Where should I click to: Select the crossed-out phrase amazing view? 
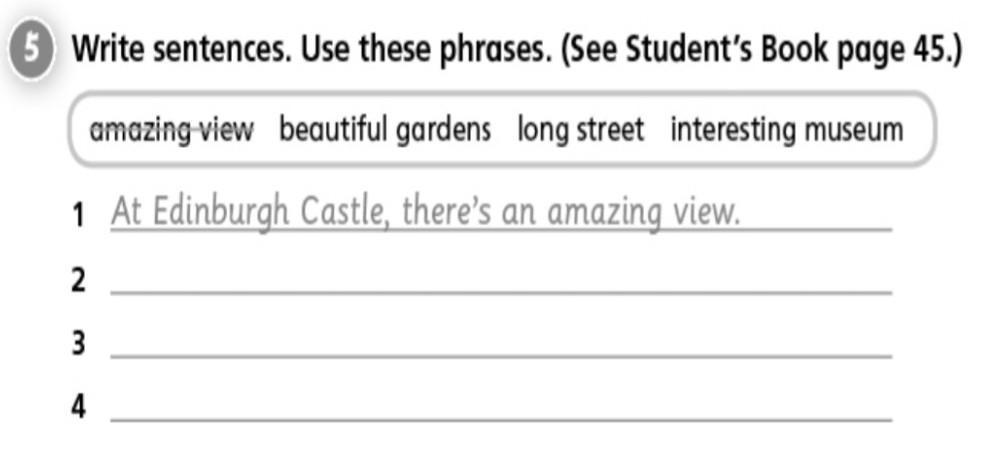(x=172, y=130)
